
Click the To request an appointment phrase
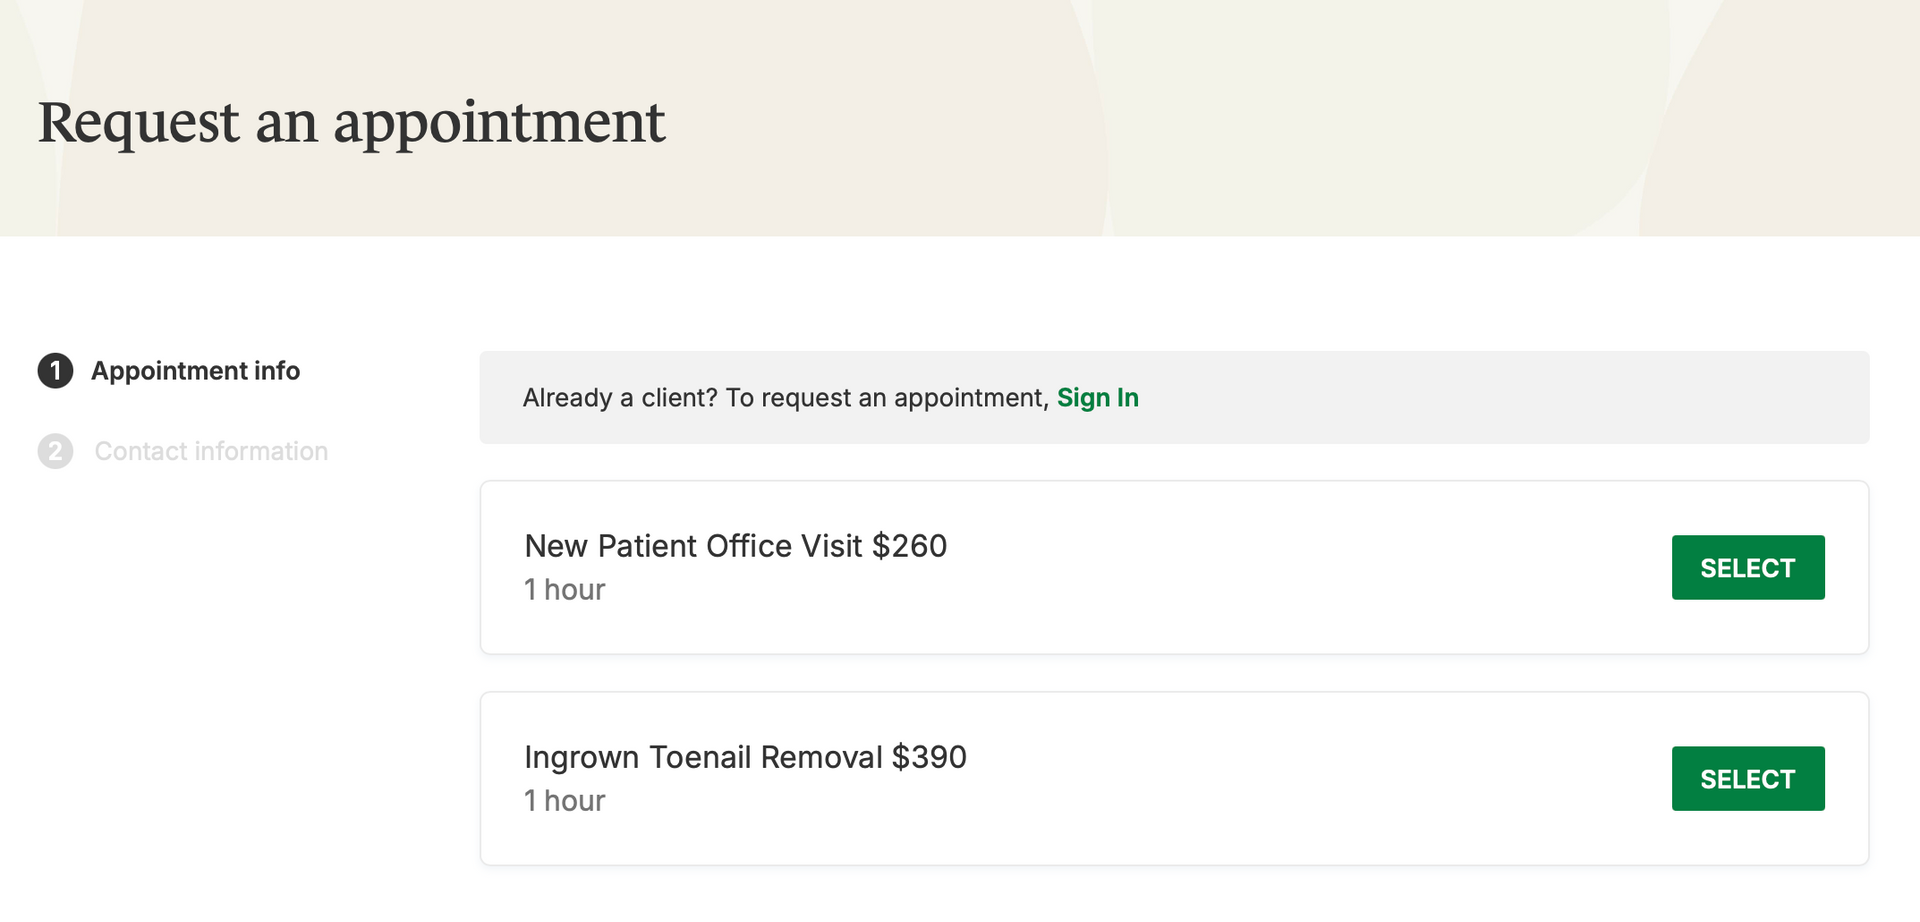pyautogui.click(x=886, y=398)
